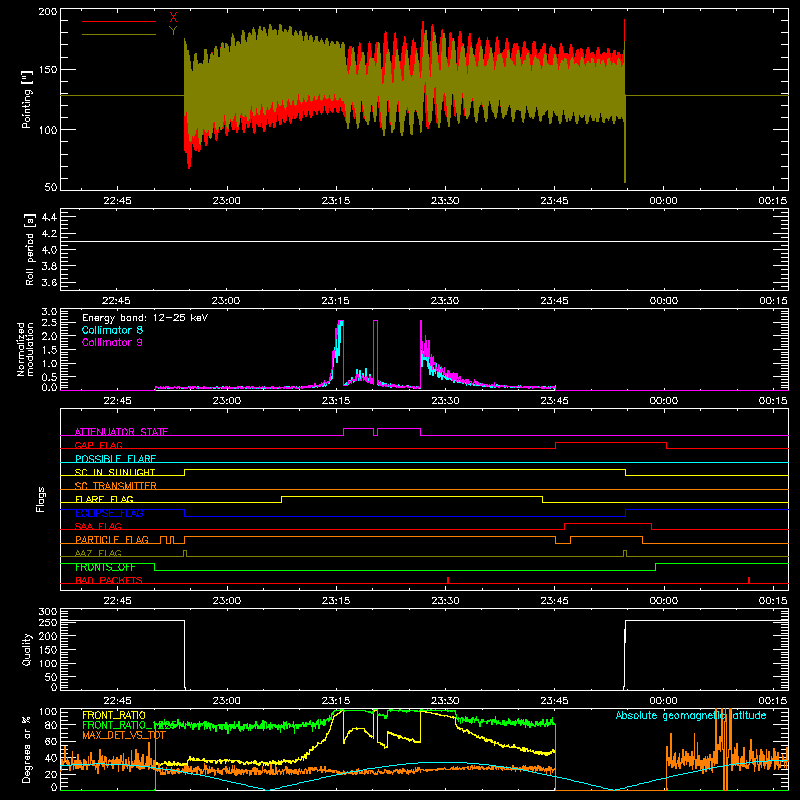This screenshot has width=800, height=800.
Task: Select the POSSIBLE_FLARE flag label
Action: pos(115,459)
